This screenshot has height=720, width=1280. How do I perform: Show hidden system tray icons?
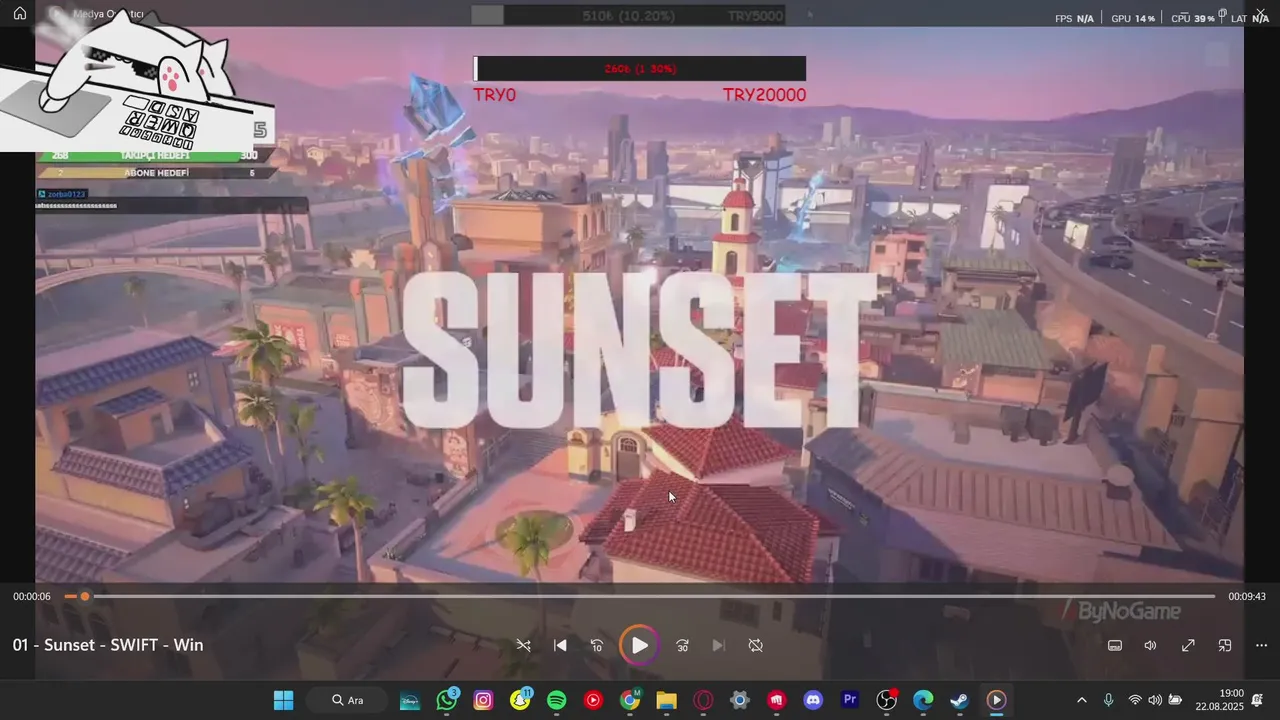(1081, 700)
